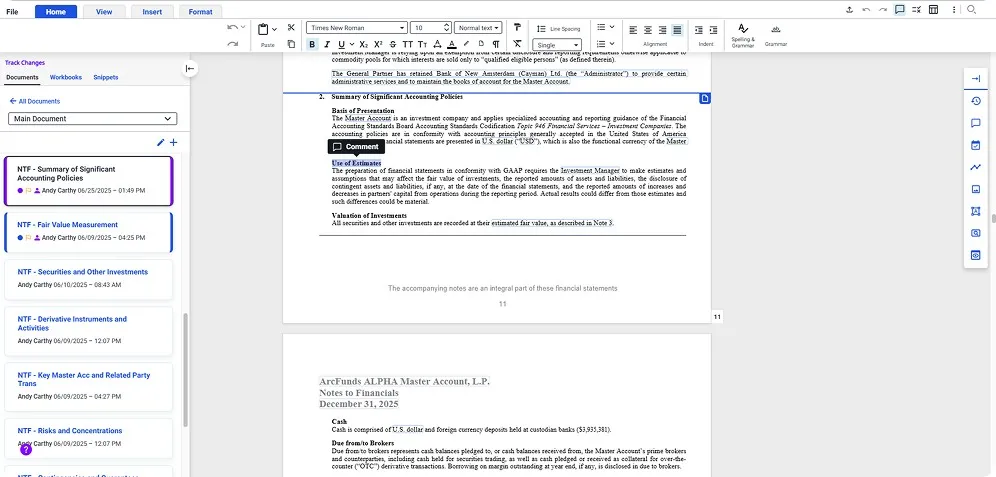
Task: Click the search magnifier icon in top bar
Action: tap(971, 10)
